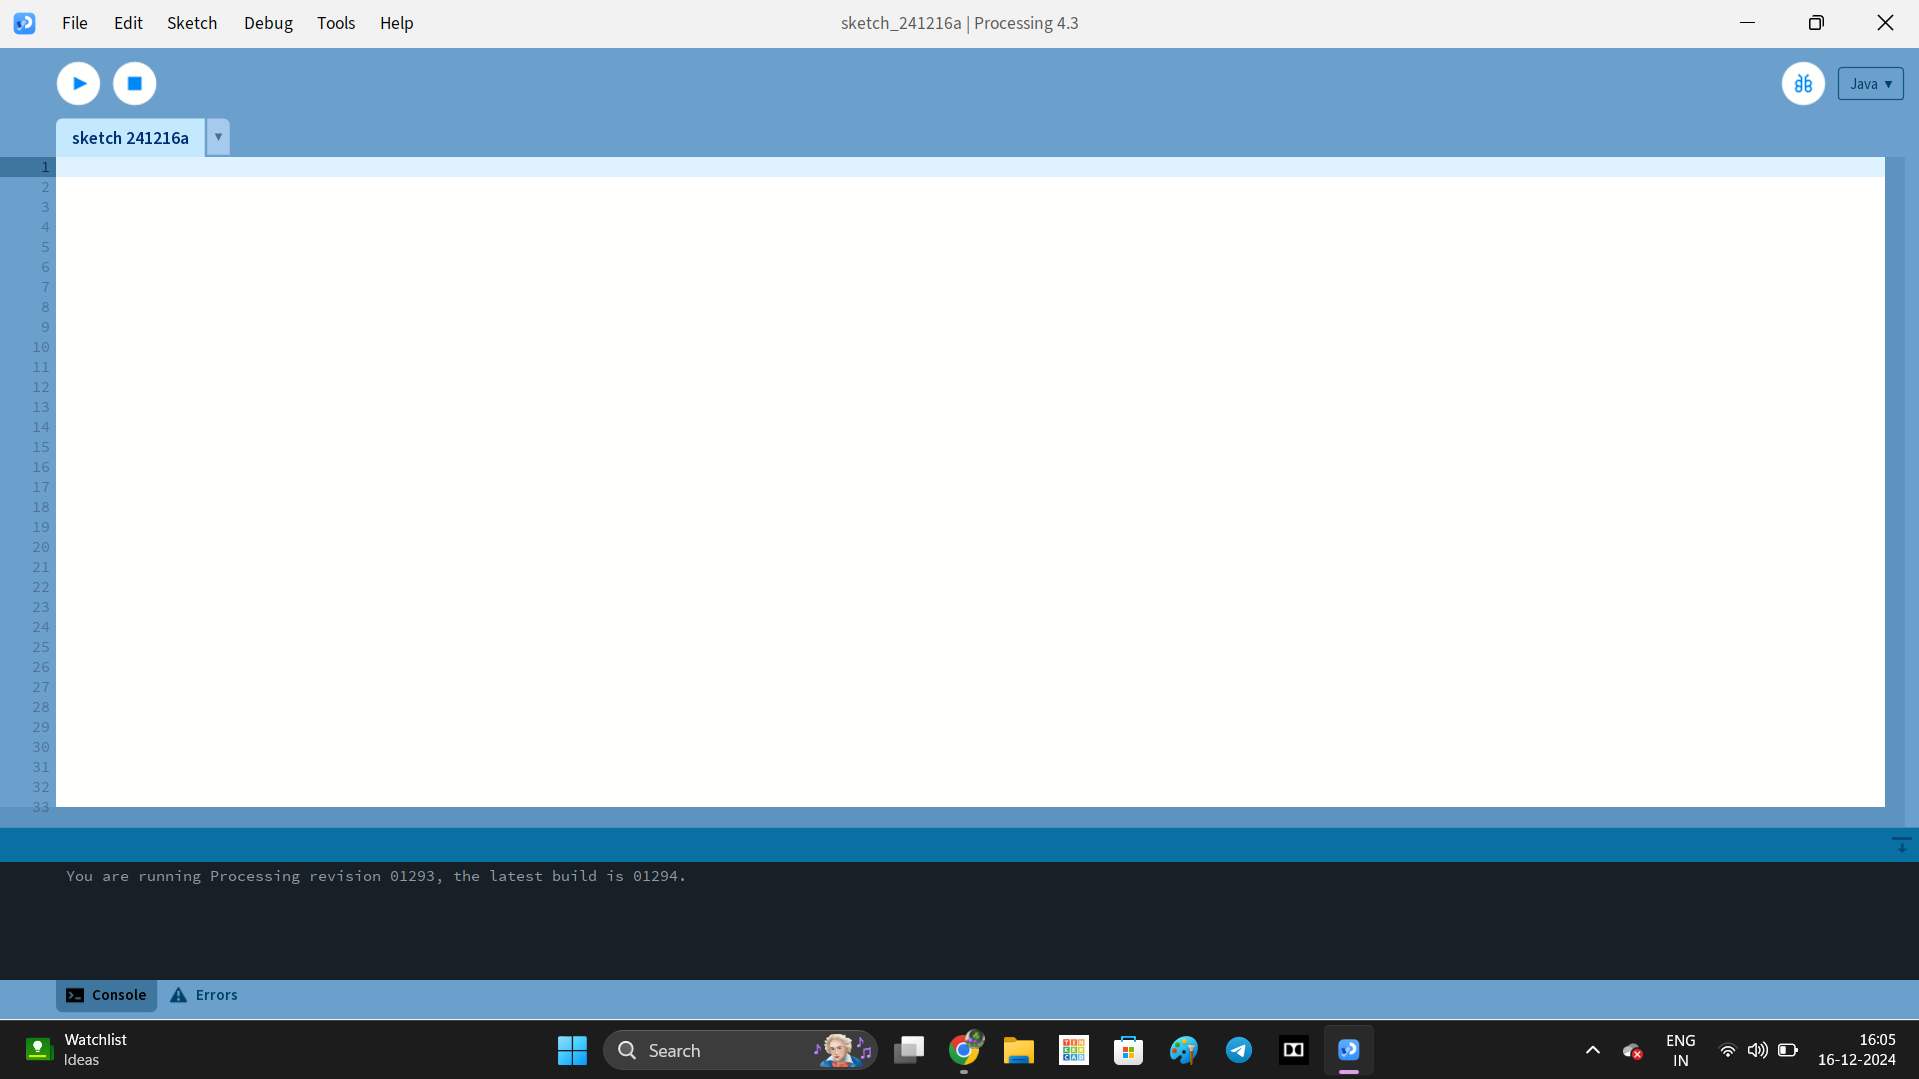Restore down the Processing window
This screenshot has height=1079, width=1919.
[1816, 23]
